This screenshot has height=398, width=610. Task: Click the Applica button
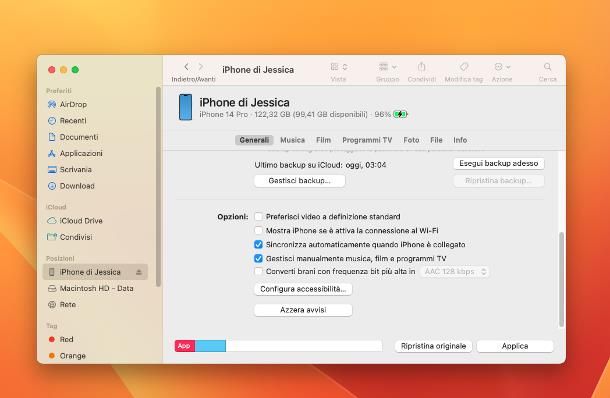click(515, 346)
